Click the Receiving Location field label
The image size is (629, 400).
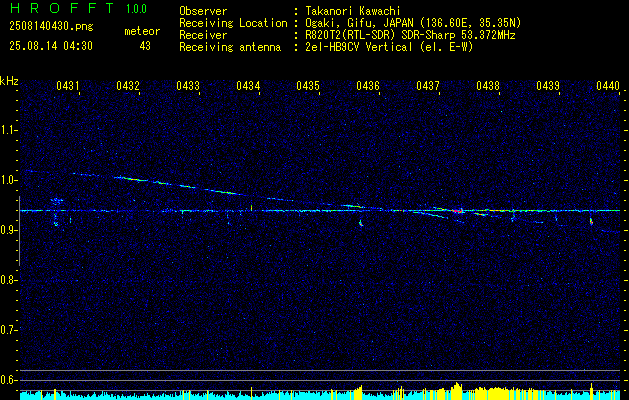pyautogui.click(x=233, y=23)
